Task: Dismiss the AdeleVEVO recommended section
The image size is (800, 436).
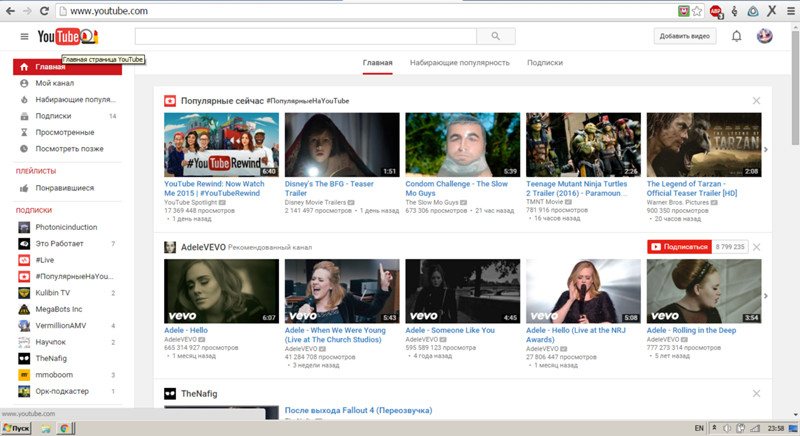Action: click(756, 247)
